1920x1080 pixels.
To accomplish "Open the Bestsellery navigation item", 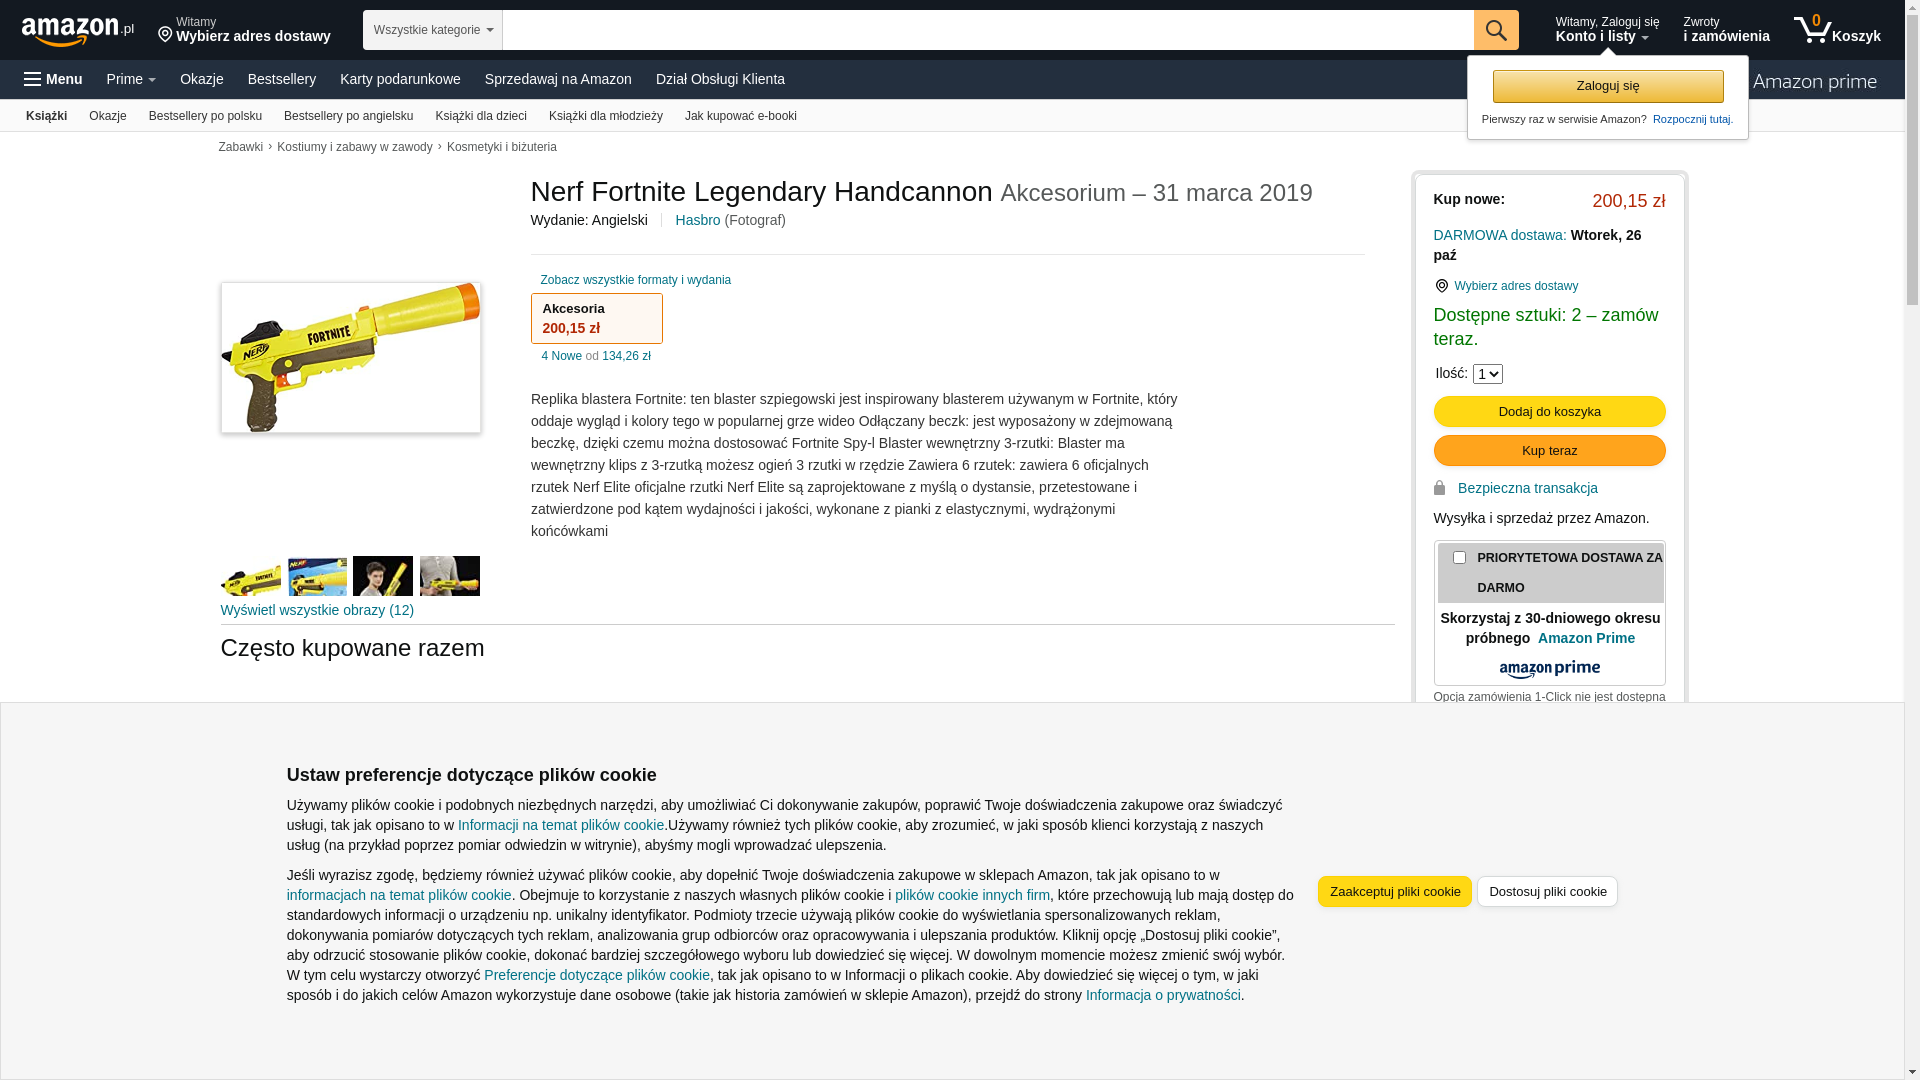I will pyautogui.click(x=282, y=79).
